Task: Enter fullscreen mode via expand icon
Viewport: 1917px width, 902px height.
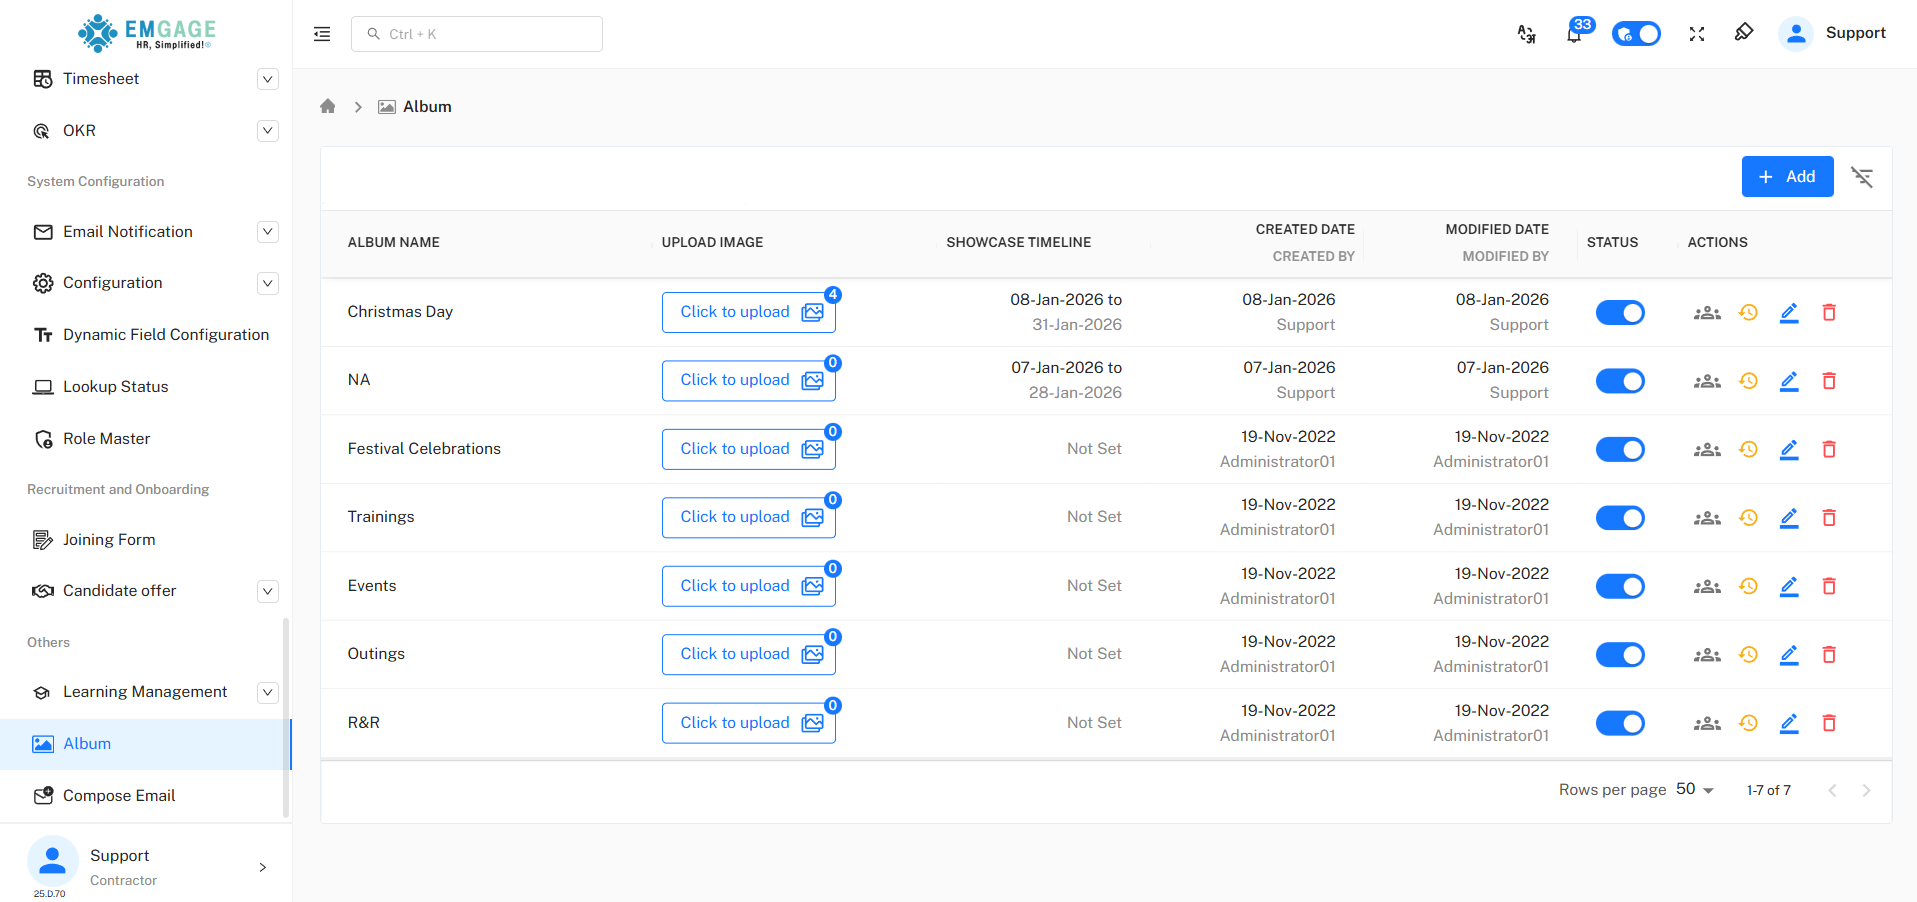Action: [x=1697, y=34]
